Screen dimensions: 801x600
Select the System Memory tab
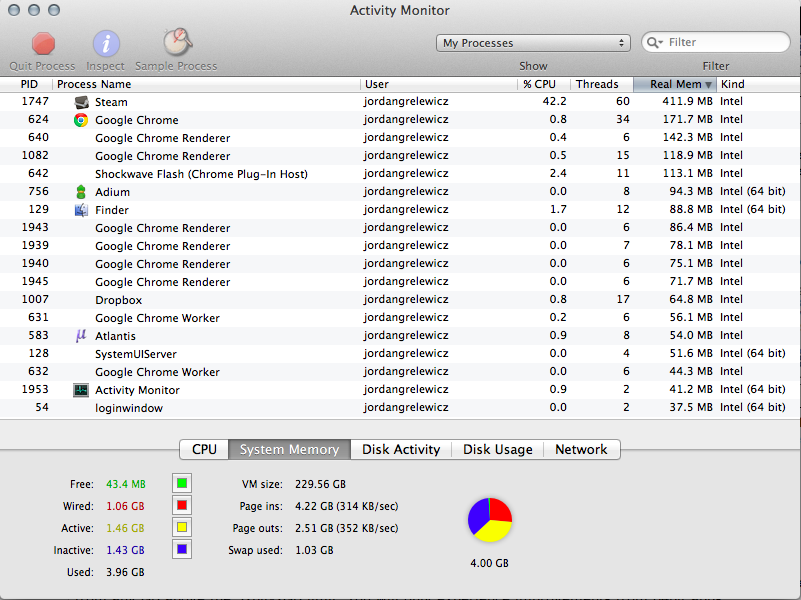(x=289, y=449)
